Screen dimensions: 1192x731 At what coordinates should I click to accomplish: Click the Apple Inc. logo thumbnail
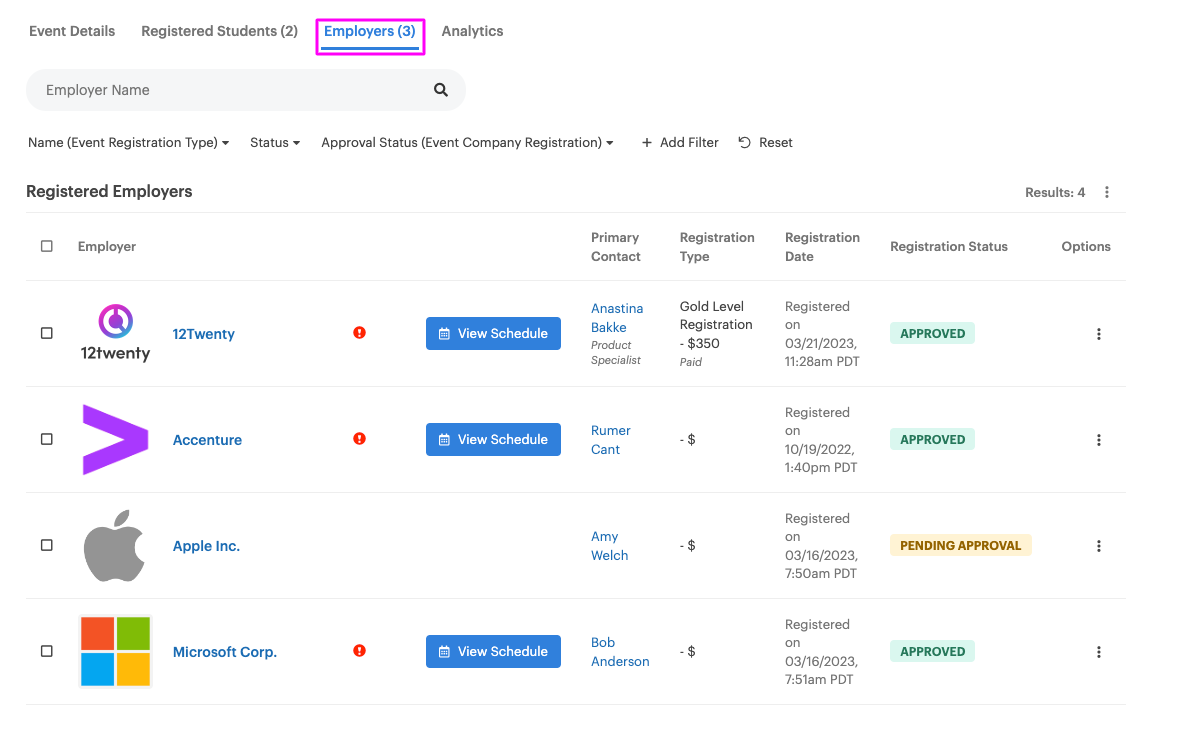click(x=115, y=546)
